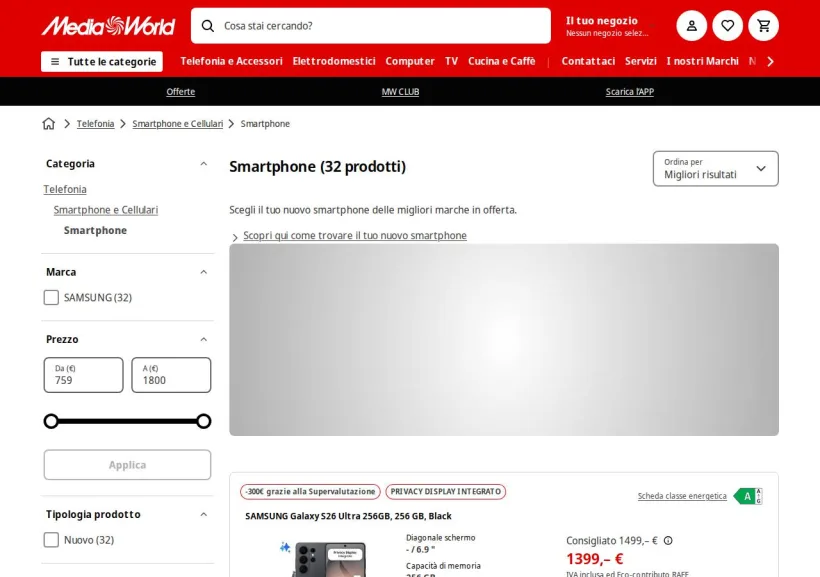The image size is (820, 577).
Task: Tick the SAMSUNG (32) brand checkbox
Action: tap(51, 298)
